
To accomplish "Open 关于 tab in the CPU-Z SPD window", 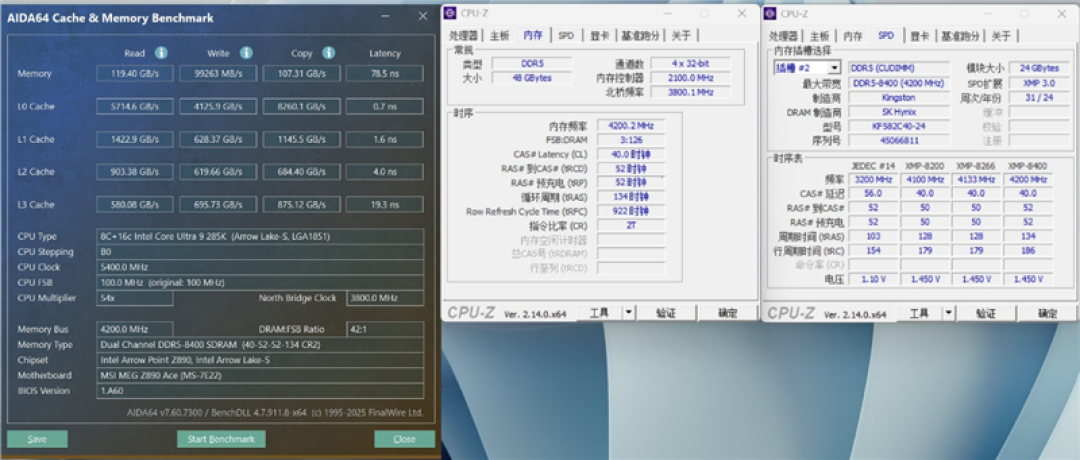I will pos(1001,36).
